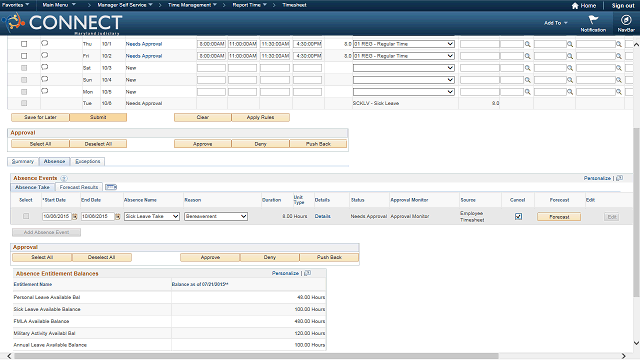
Task: Open time reporting code dropdown for Mon 10/5
Action: pos(404,92)
